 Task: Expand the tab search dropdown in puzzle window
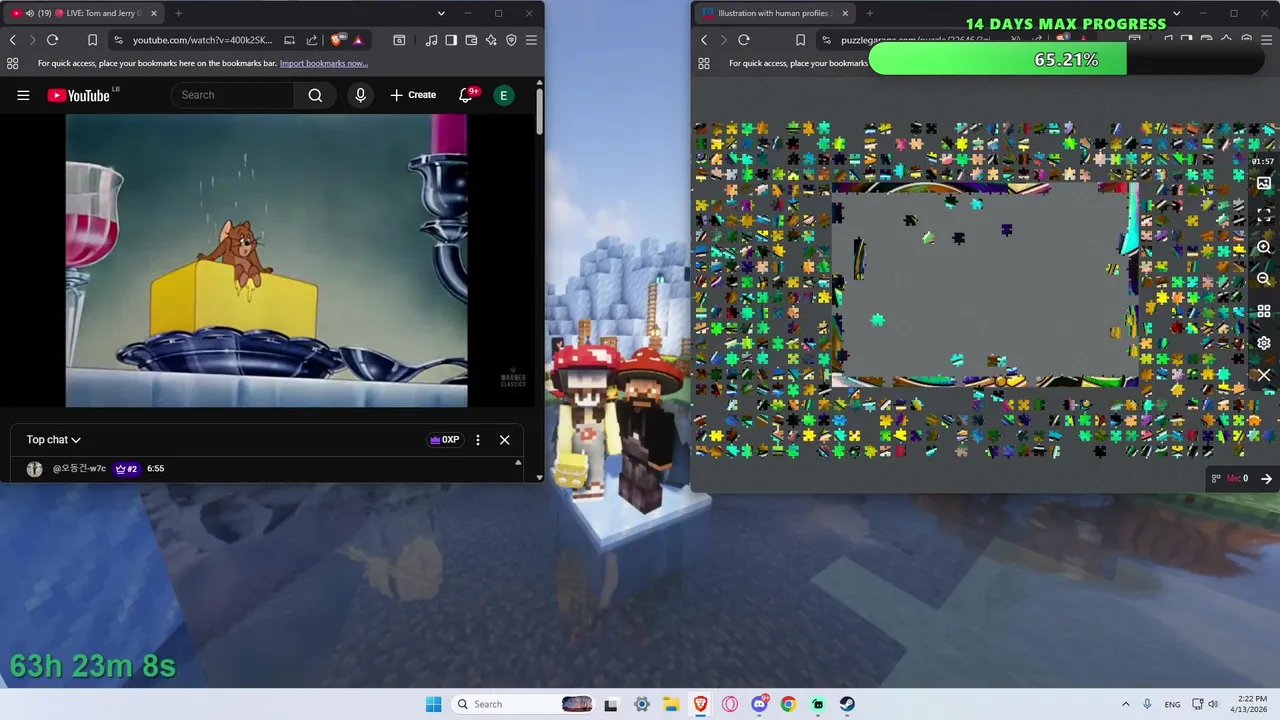coord(1176,13)
